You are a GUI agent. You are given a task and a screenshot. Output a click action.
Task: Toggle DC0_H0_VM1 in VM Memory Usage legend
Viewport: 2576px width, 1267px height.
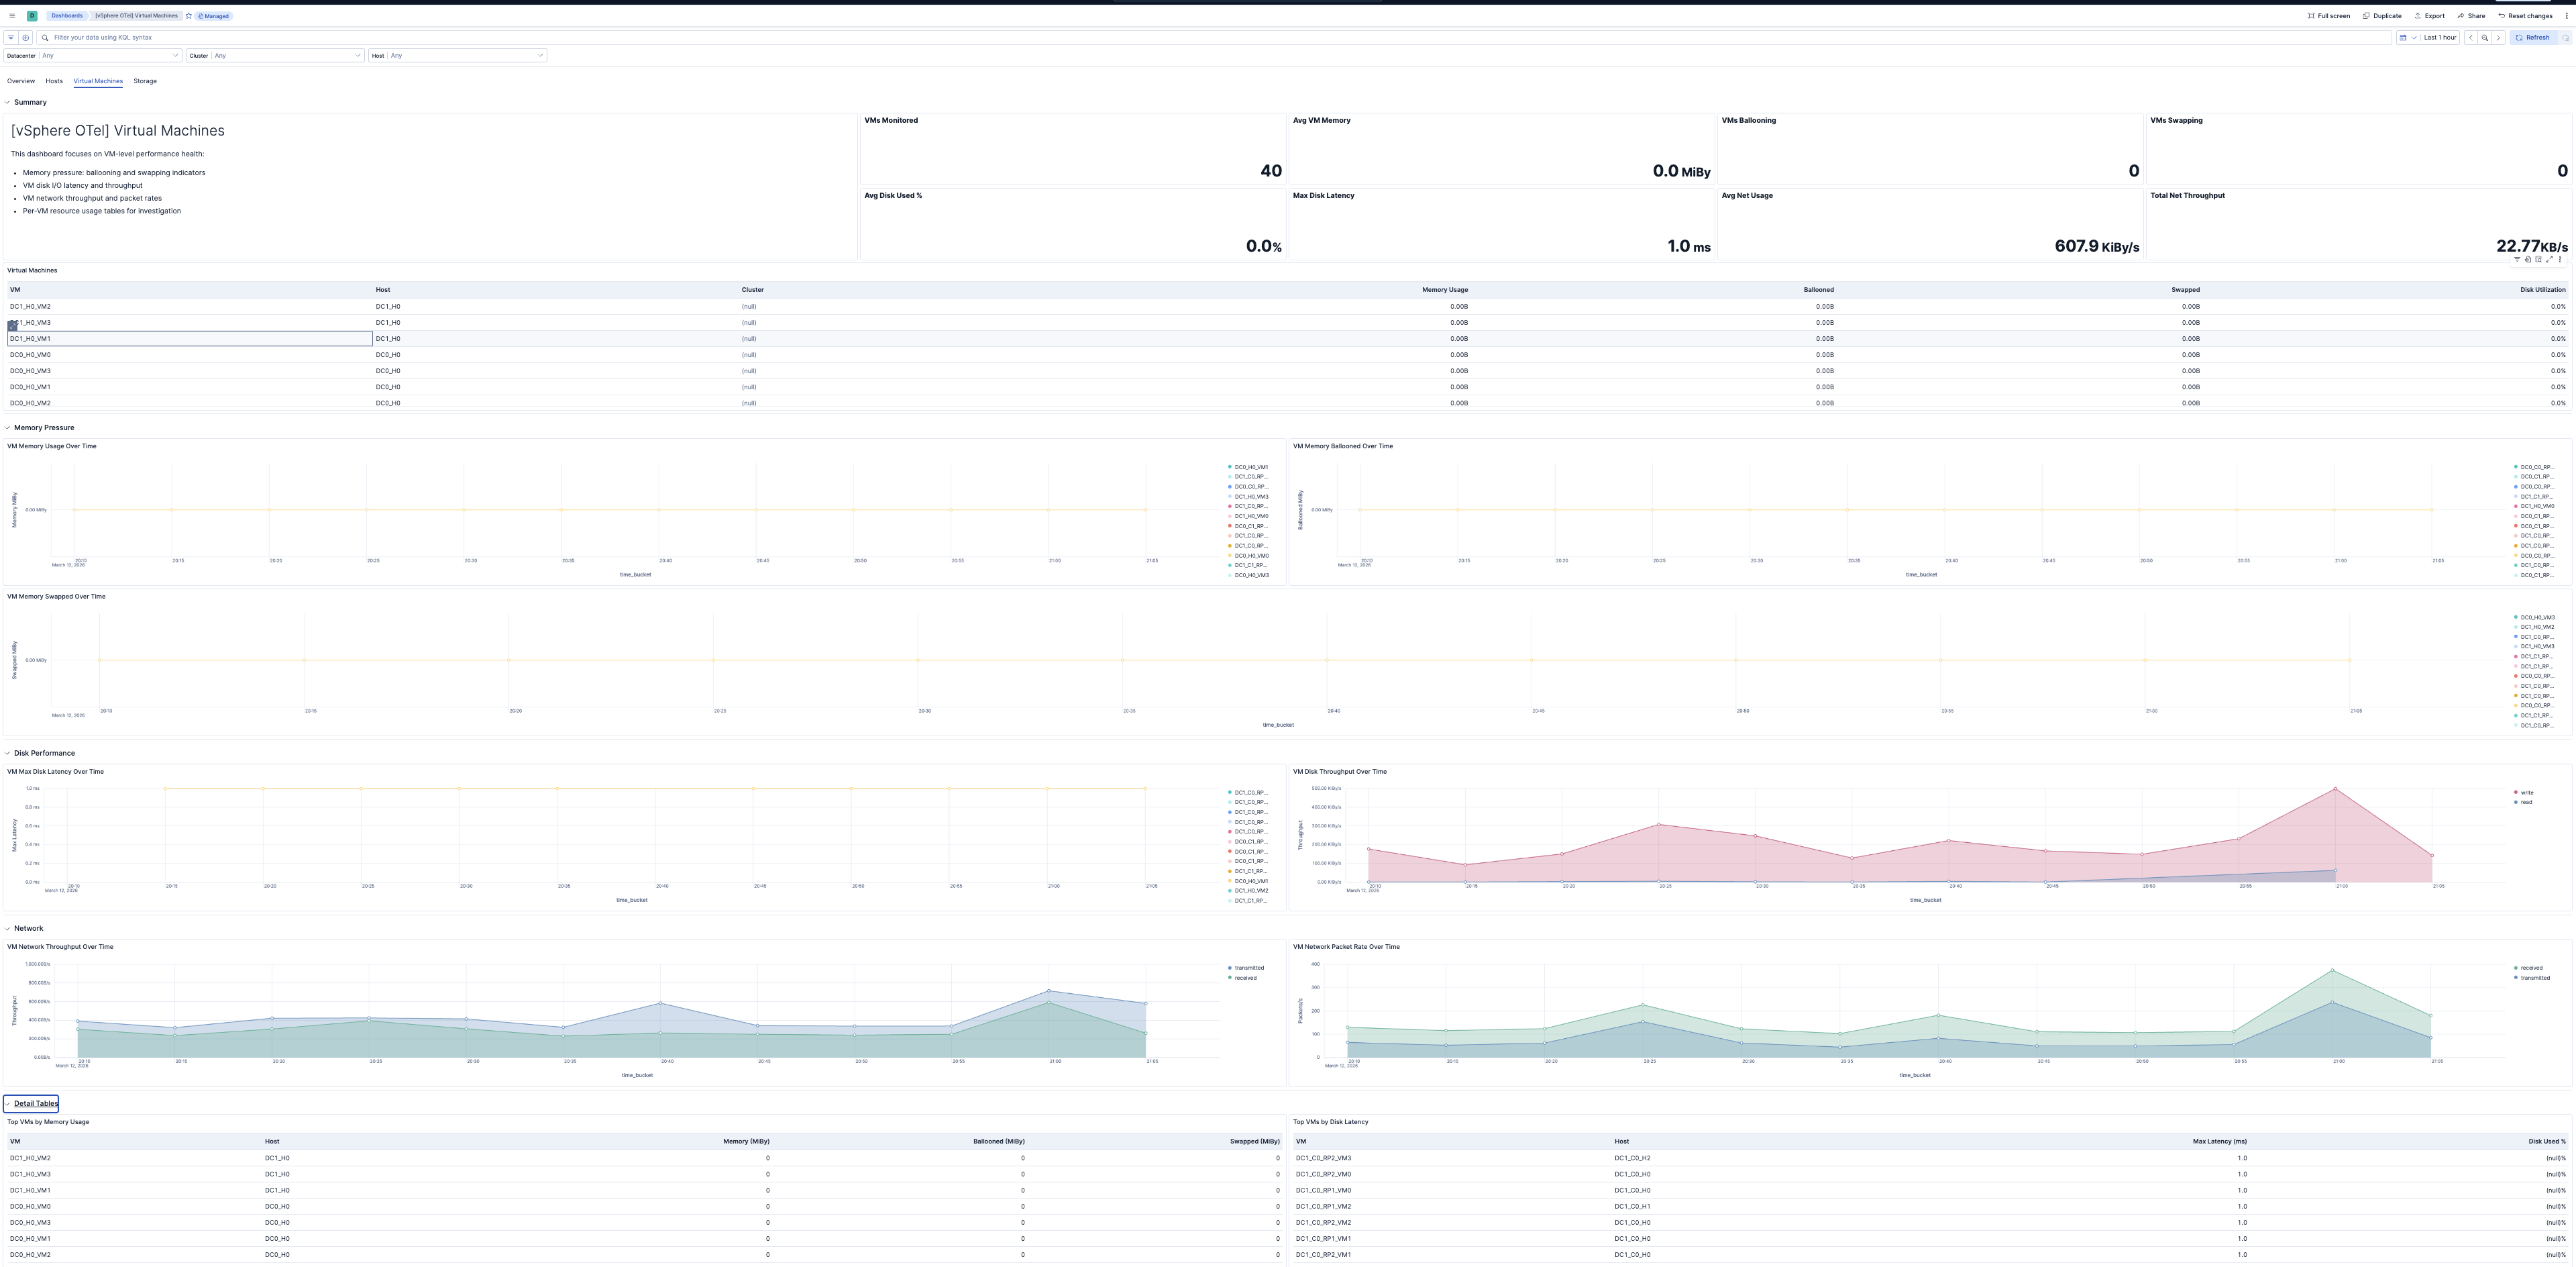click(1250, 466)
